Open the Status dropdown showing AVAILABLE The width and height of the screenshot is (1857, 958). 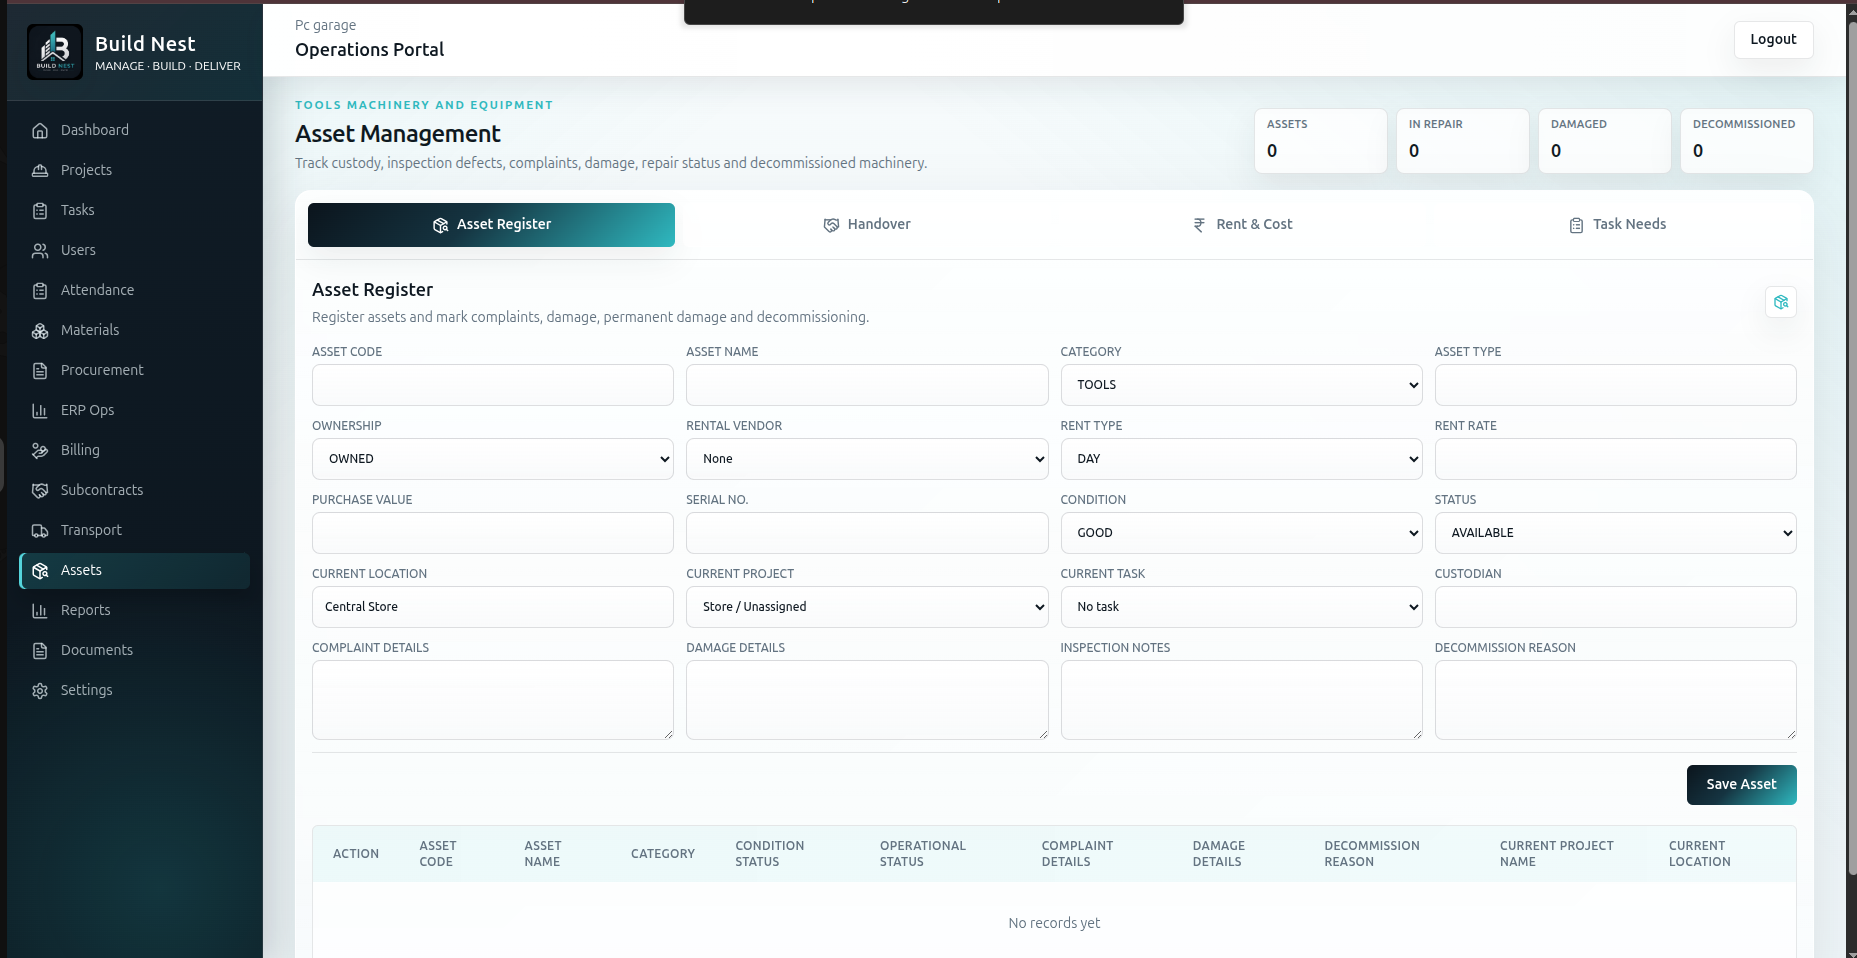coord(1615,533)
